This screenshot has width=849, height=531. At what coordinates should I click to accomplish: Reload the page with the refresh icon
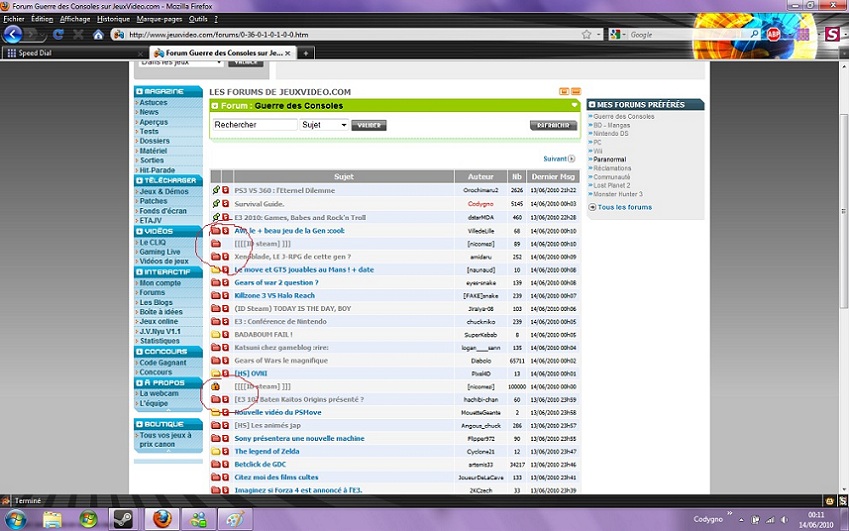pyautogui.click(x=59, y=34)
